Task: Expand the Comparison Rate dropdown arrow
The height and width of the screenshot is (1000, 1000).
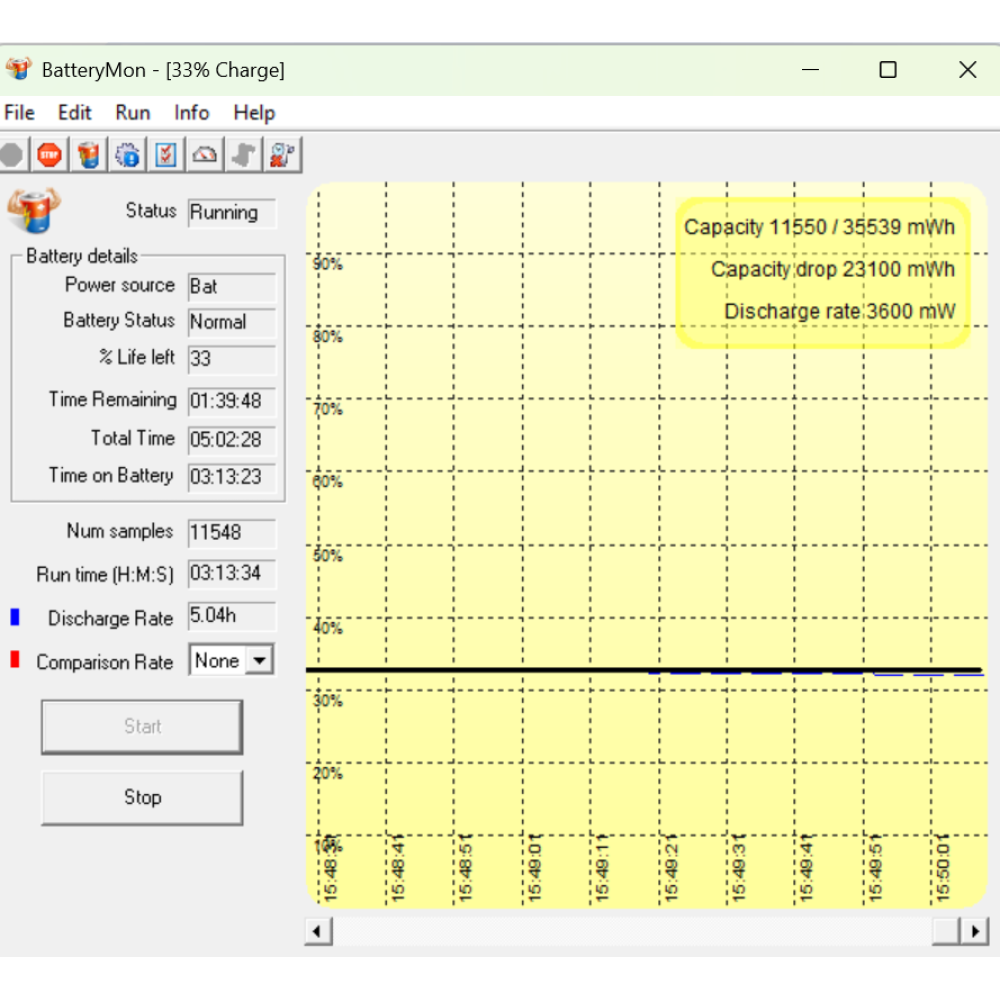Action: [260, 661]
